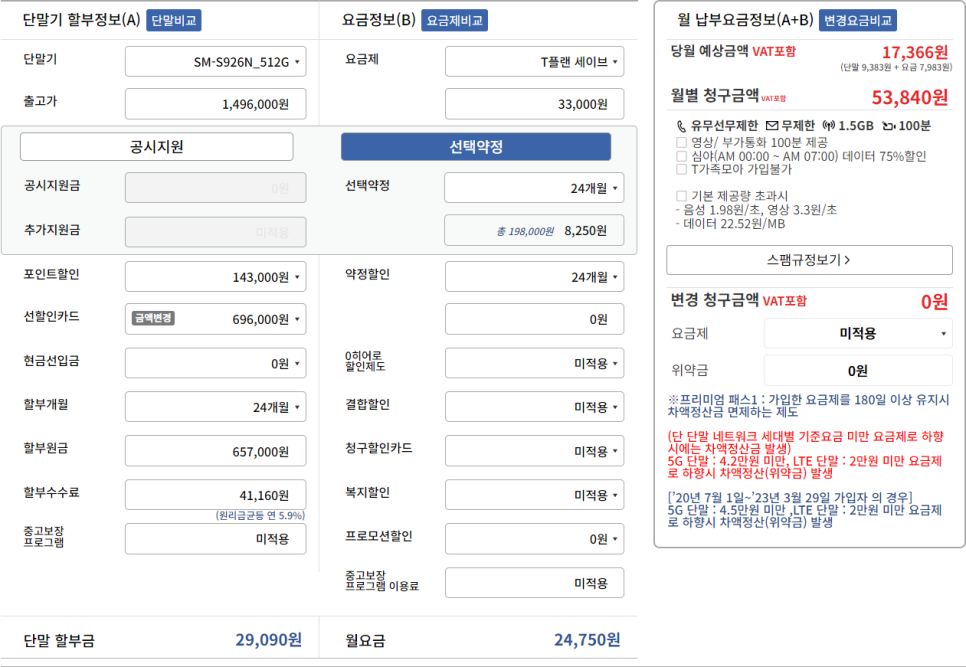The width and height of the screenshot is (966, 667).
Task: Tick checkbox for 심야 데이터 75%할인
Action: [x=681, y=156]
